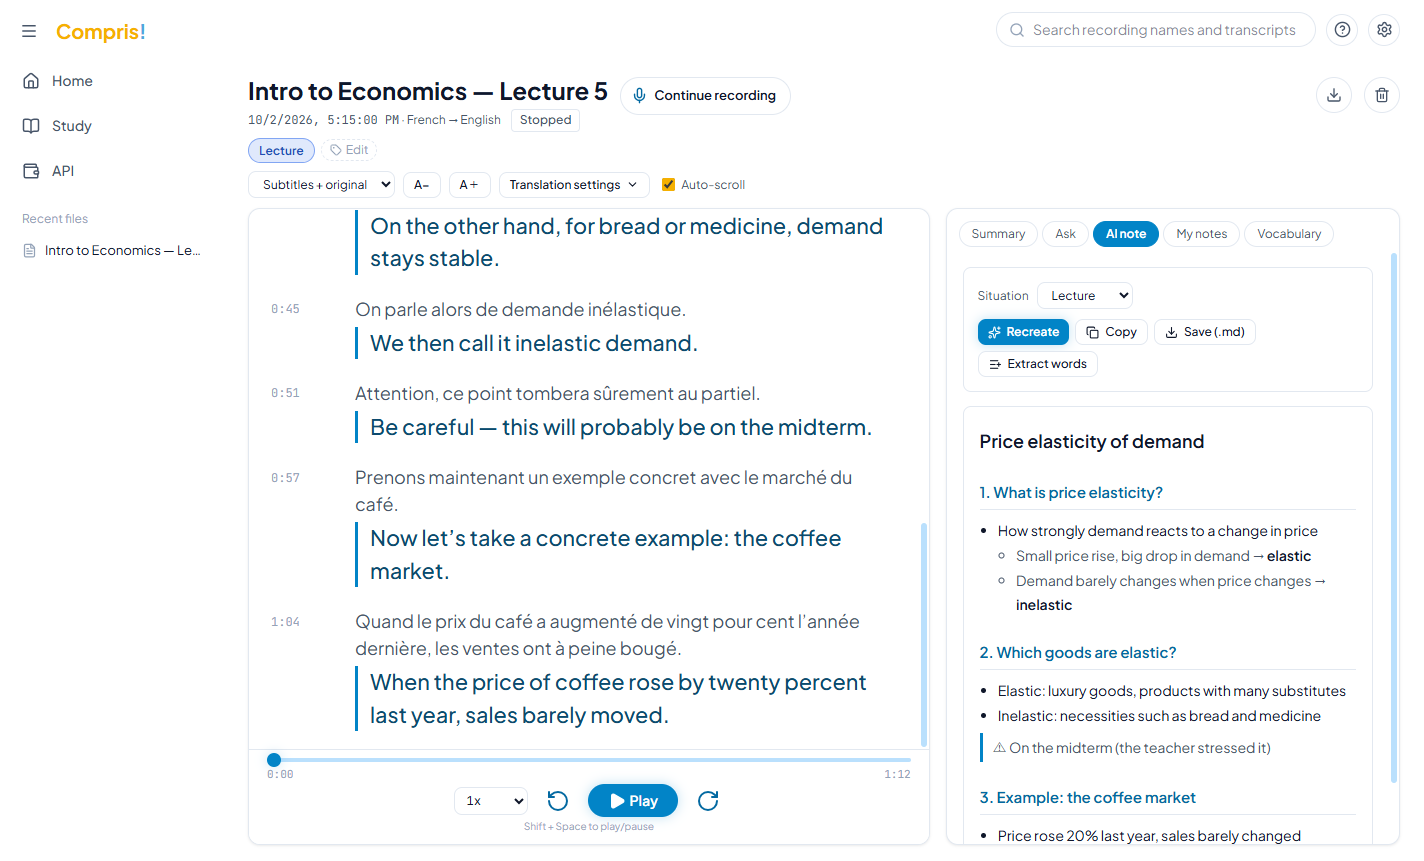Open playback speed 1x dropdown
The image size is (1424, 861).
pyautogui.click(x=491, y=801)
